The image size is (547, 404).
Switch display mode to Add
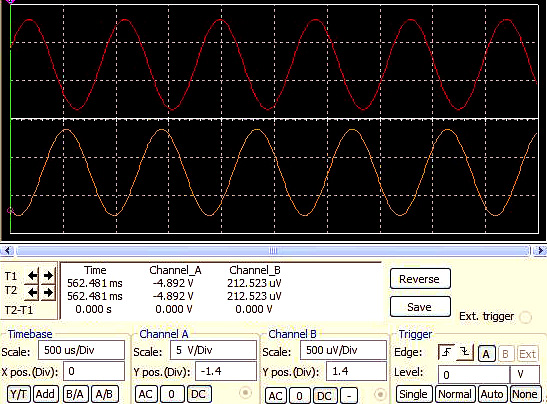coord(45,394)
